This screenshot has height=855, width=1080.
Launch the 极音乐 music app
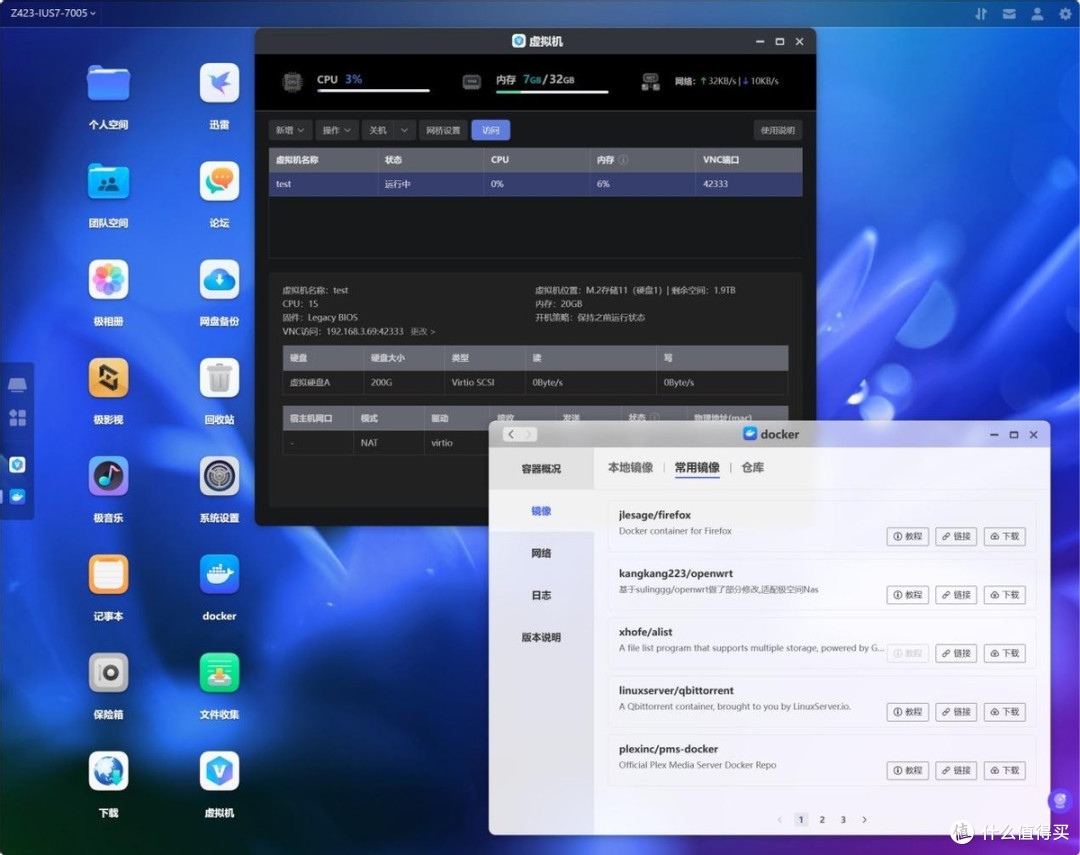(108, 477)
